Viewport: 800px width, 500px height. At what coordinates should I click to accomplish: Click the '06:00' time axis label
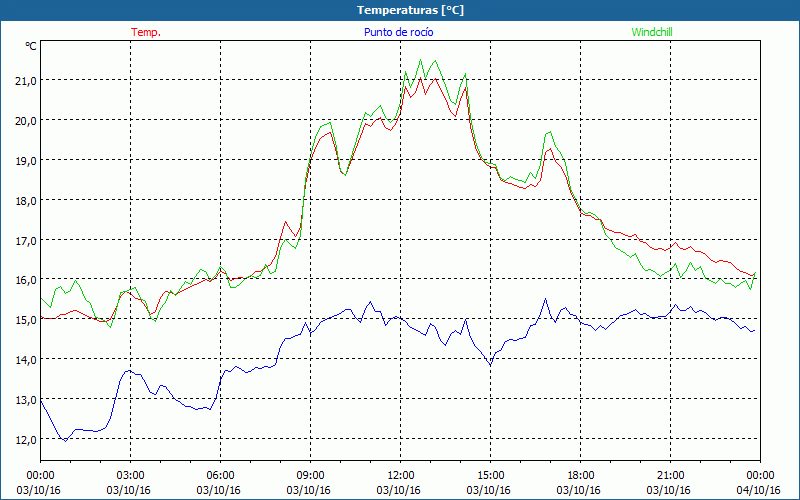point(220,476)
